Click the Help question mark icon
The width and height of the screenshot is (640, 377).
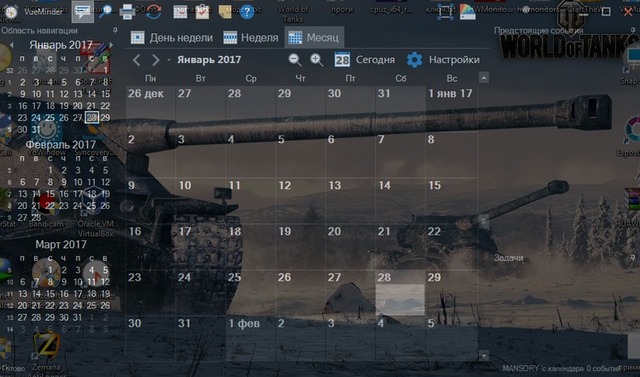(247, 11)
